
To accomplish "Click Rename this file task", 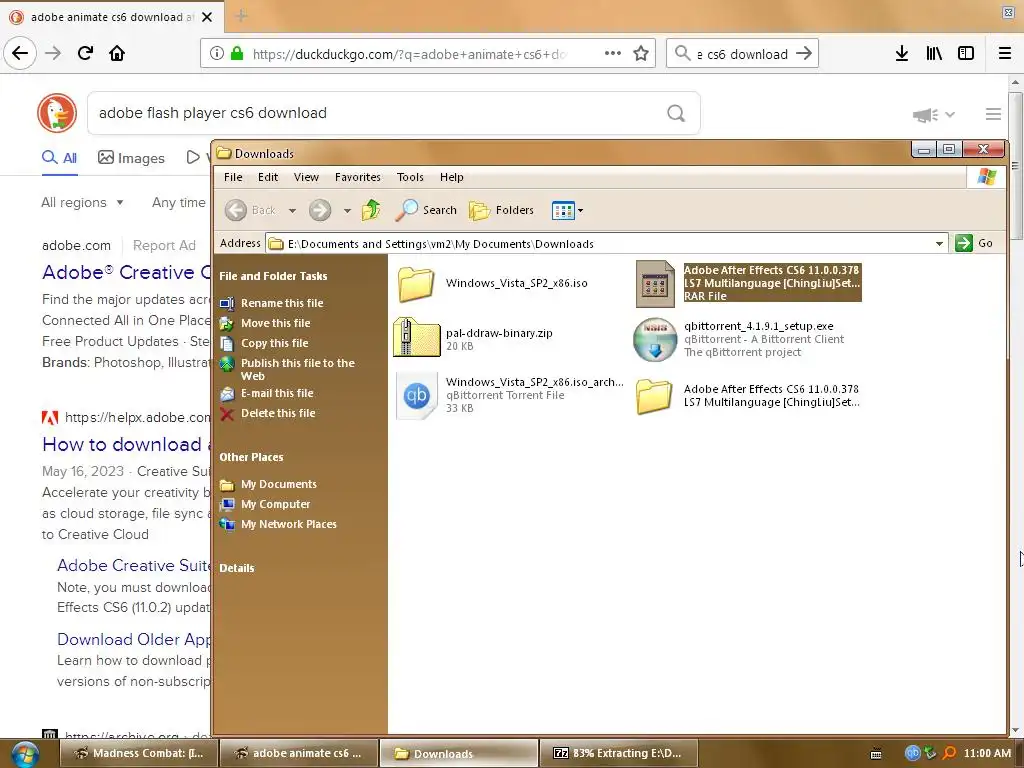I will [271, 303].
